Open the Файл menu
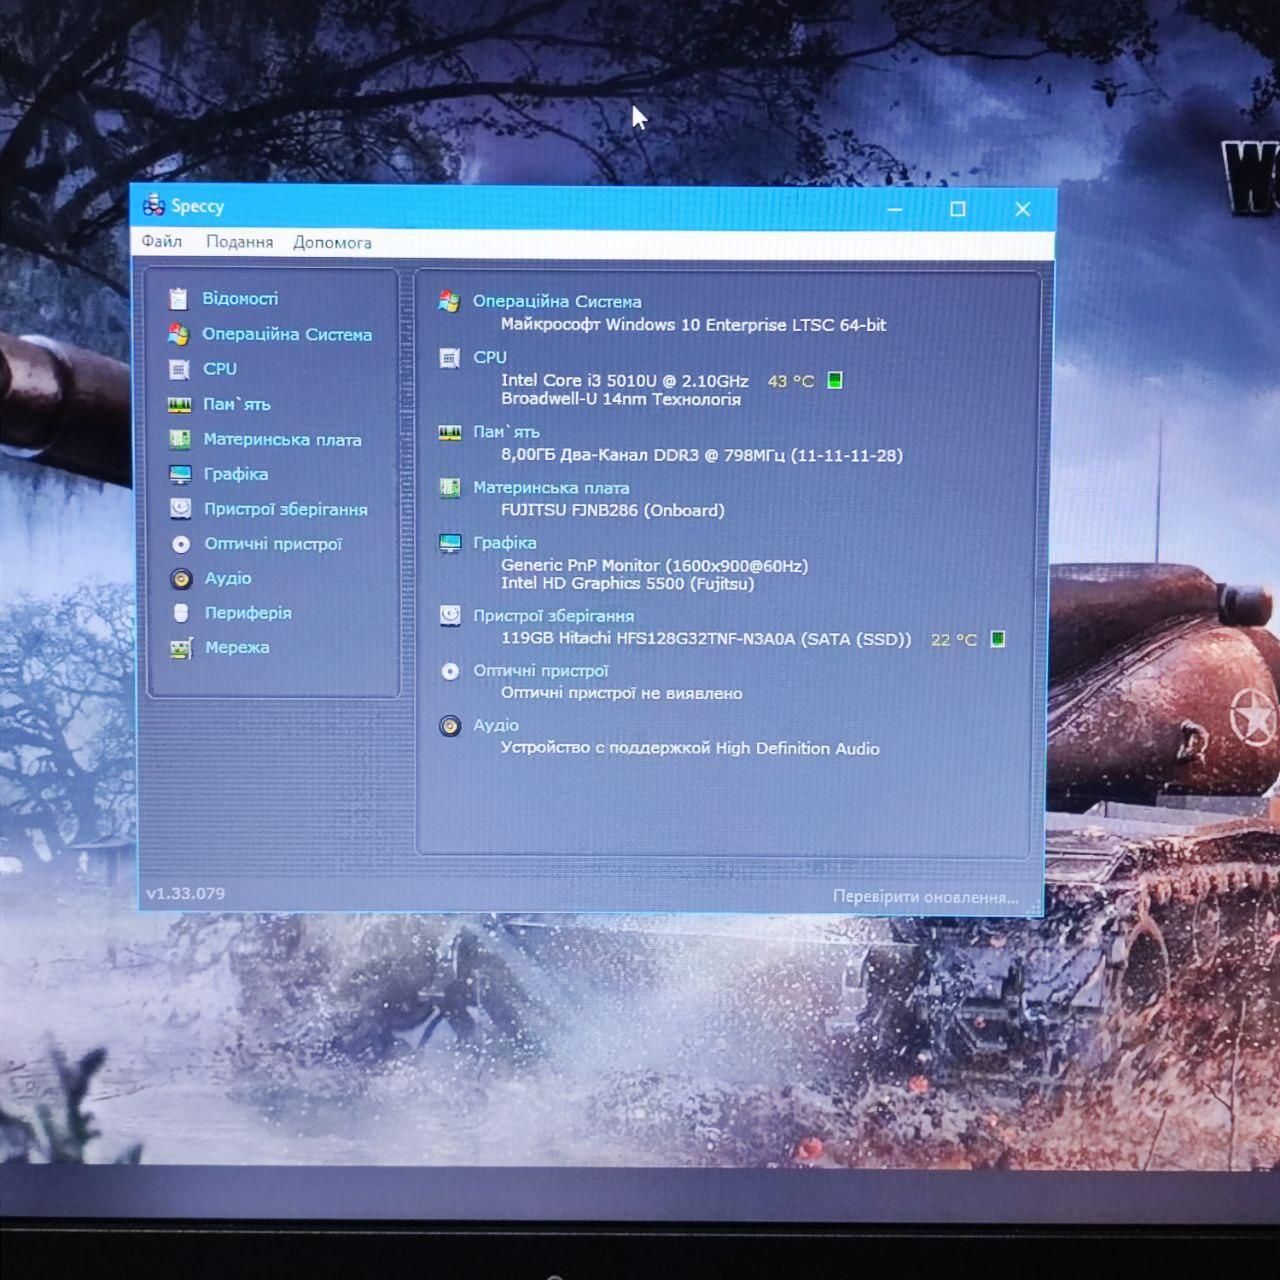1280x1280 pixels. tap(162, 241)
